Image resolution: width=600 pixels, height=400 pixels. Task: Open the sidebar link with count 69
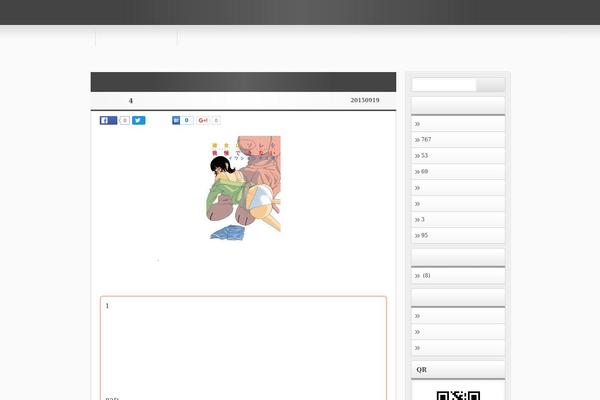coord(458,171)
